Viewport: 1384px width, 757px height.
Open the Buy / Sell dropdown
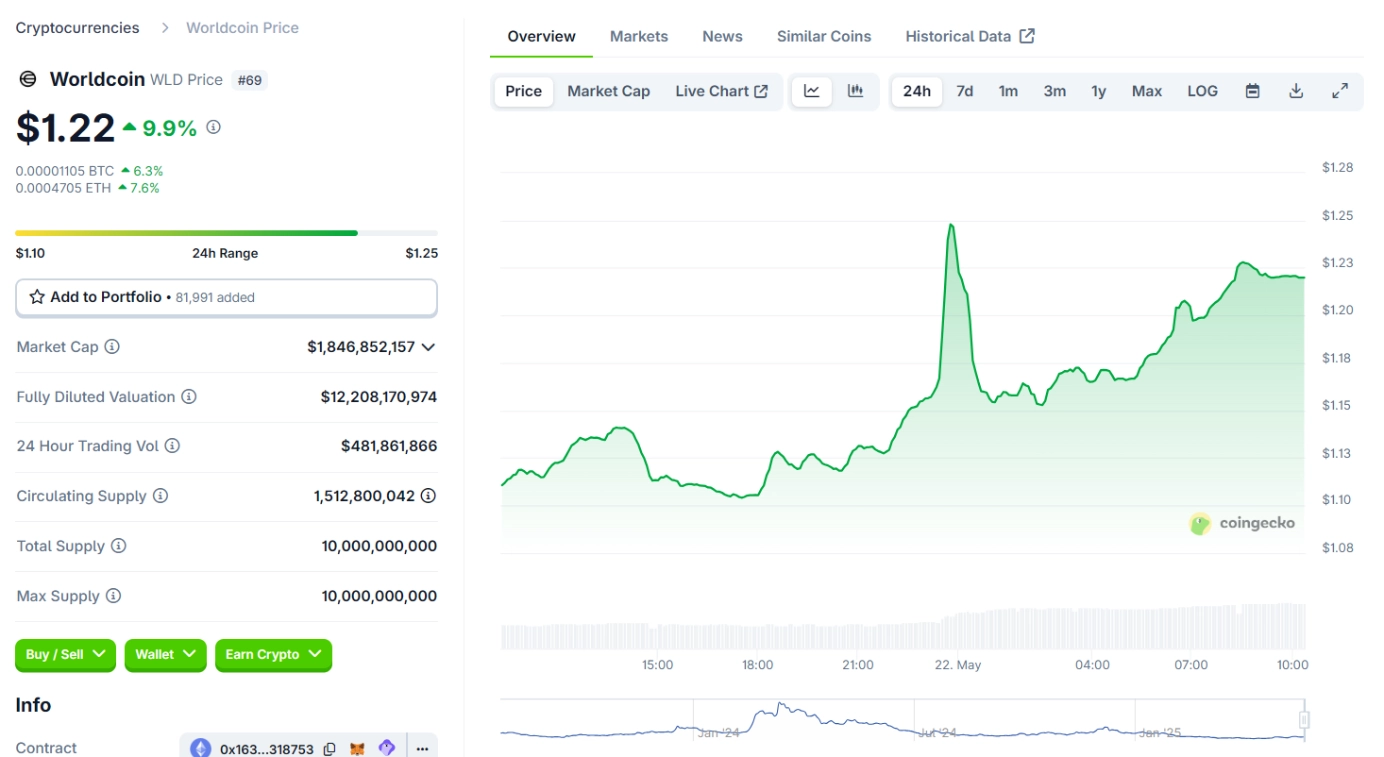pos(65,655)
